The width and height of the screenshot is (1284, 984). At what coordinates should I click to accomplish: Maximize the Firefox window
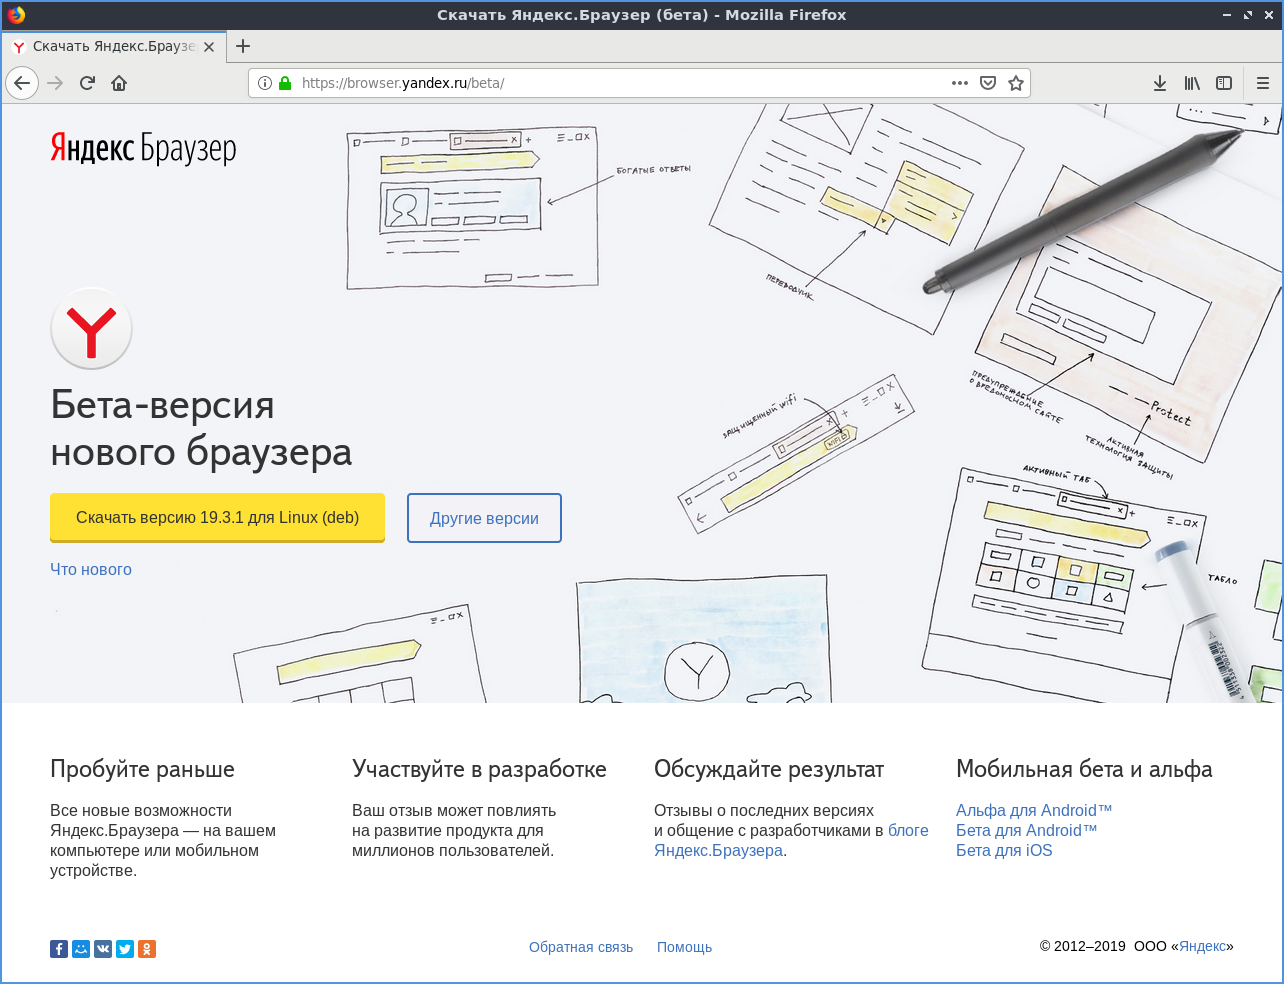click(x=1248, y=15)
